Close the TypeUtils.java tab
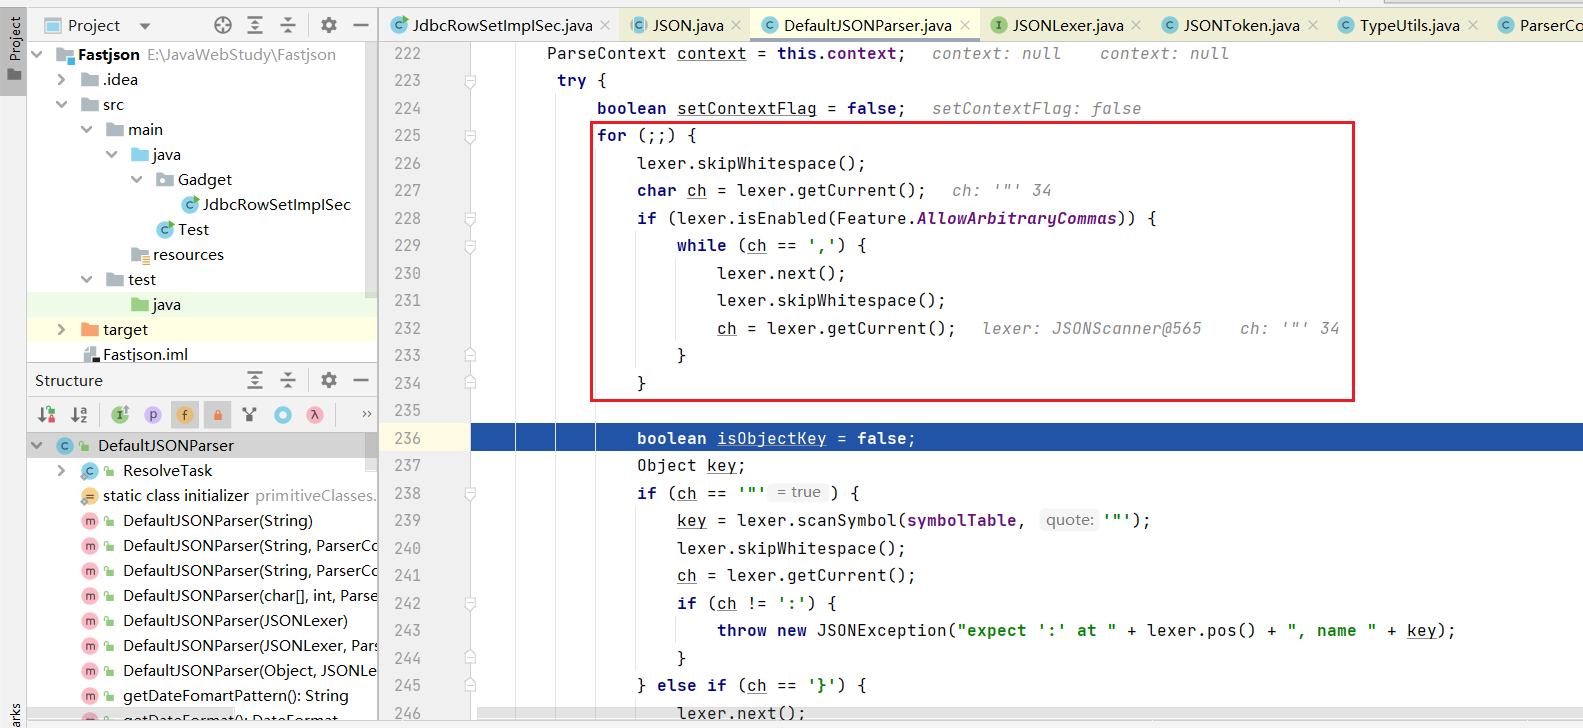The image size is (1583, 728). (1473, 25)
